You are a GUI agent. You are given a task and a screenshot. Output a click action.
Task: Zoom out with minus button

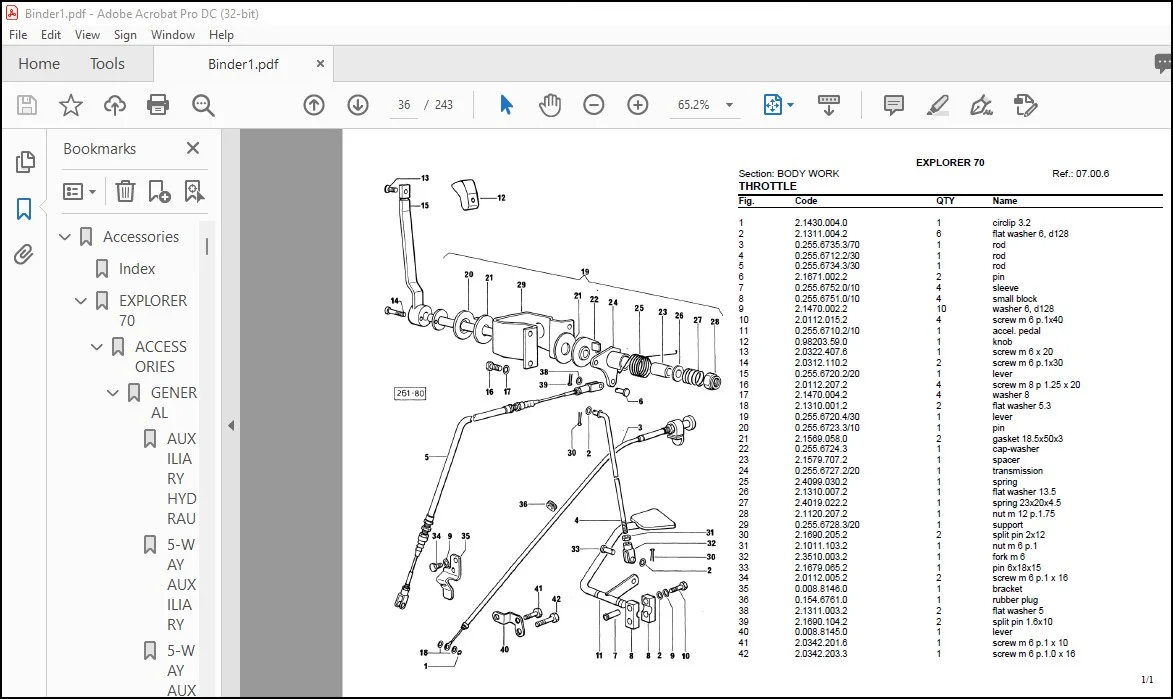point(594,105)
